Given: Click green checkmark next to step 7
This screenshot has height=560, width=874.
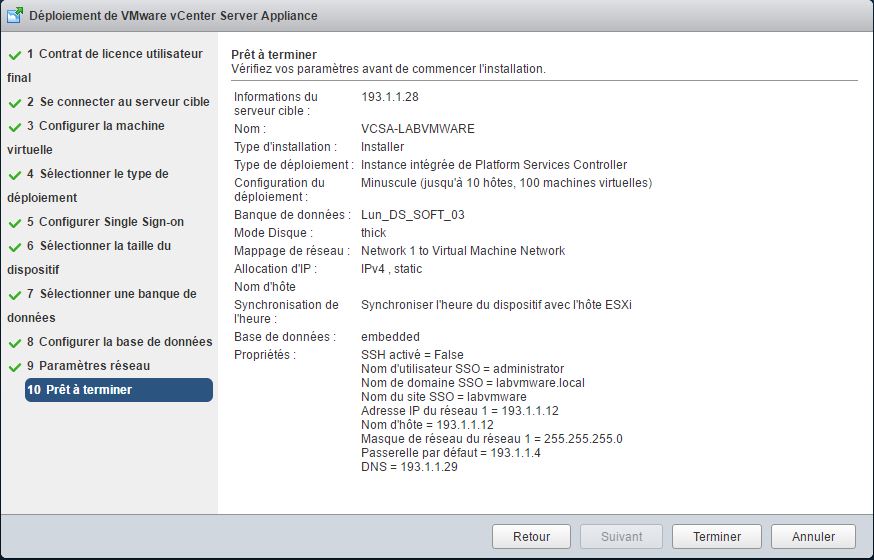Looking at the screenshot, I should pyautogui.click(x=15, y=295).
